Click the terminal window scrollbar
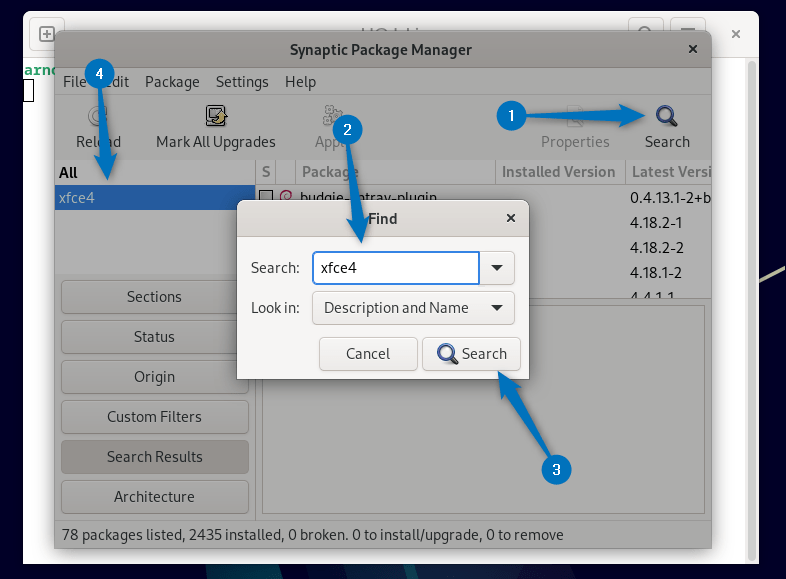 [751, 311]
